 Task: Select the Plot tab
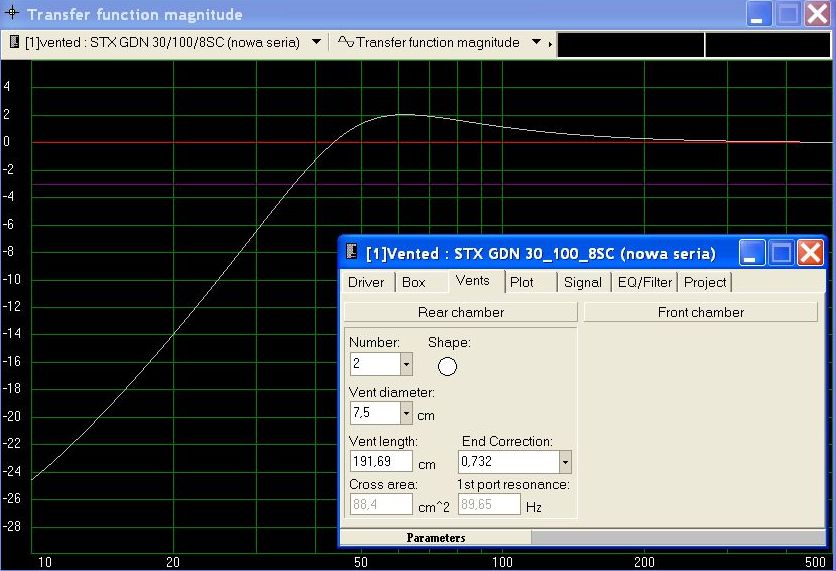522,283
